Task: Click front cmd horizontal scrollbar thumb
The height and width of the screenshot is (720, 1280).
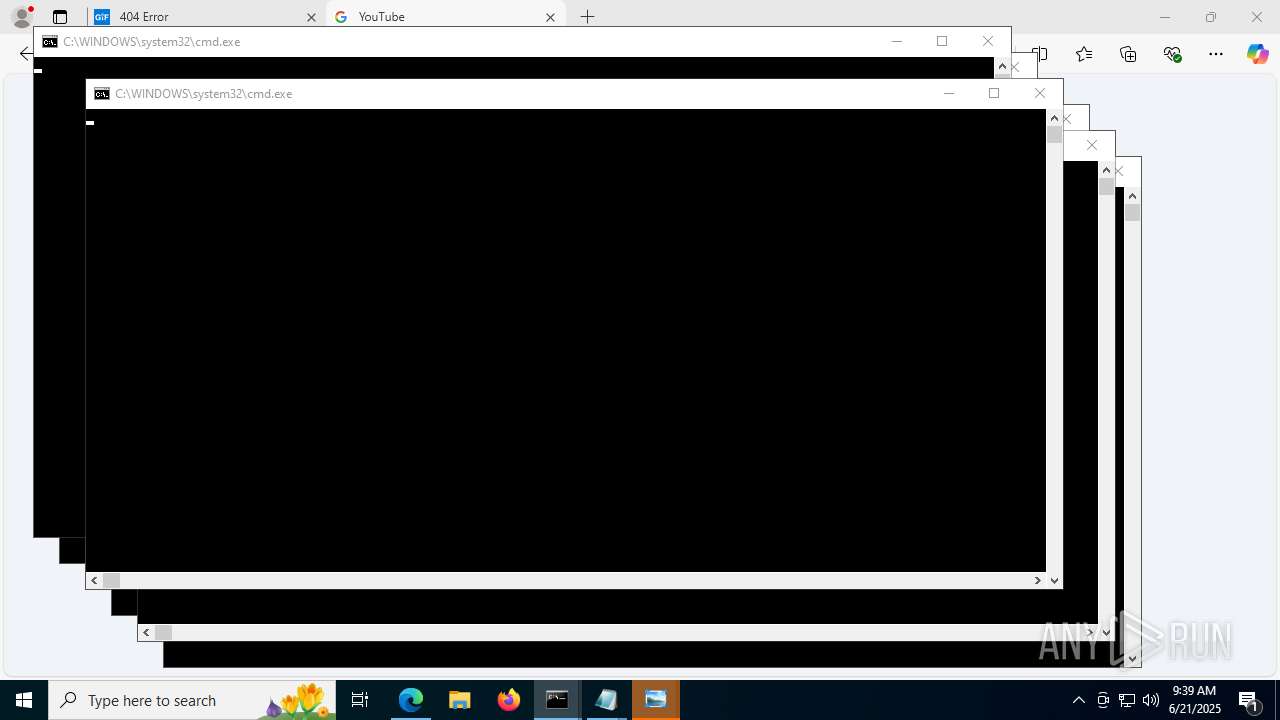Action: coord(112,580)
